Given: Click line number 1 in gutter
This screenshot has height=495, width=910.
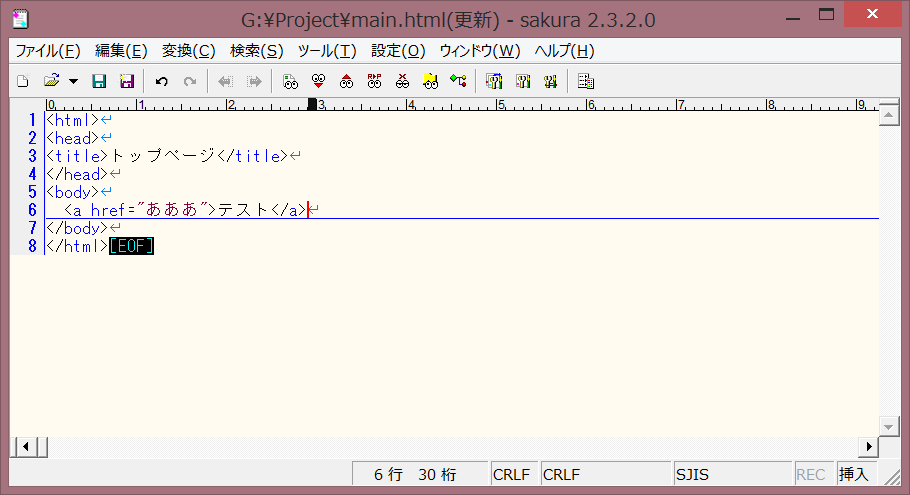Looking at the screenshot, I should pyautogui.click(x=32, y=120).
